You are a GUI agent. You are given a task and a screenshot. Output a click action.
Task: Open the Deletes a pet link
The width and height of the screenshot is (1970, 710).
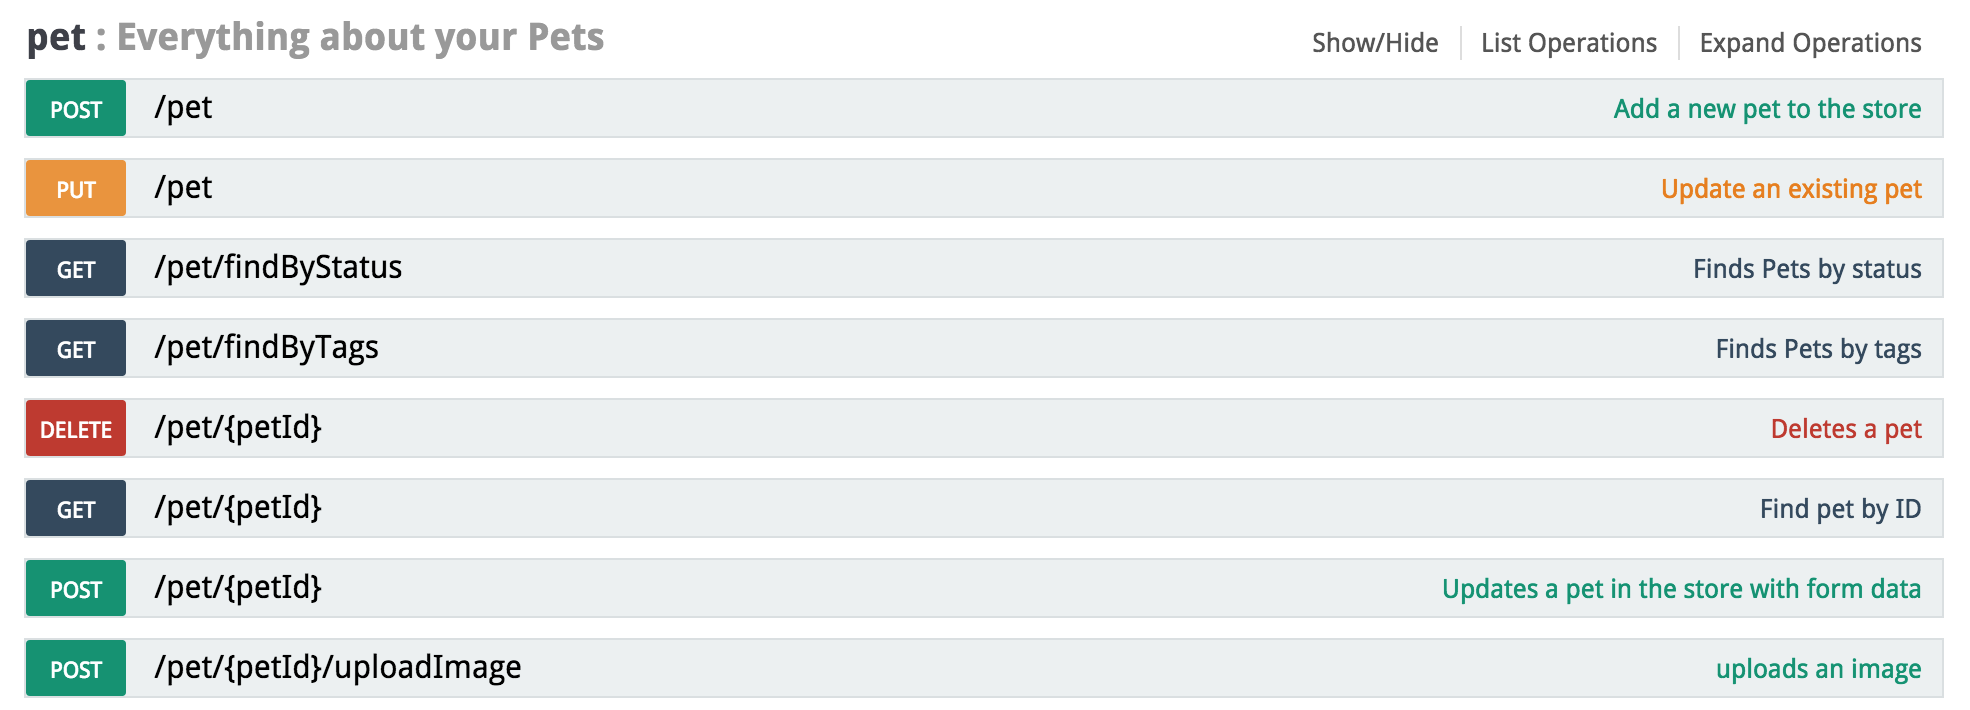(1846, 428)
